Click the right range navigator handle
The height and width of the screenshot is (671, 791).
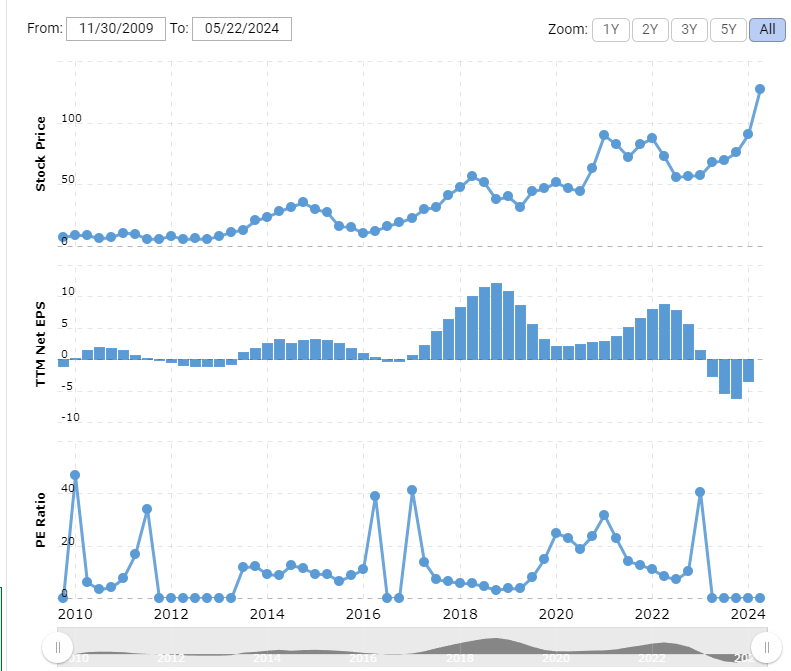[x=766, y=647]
